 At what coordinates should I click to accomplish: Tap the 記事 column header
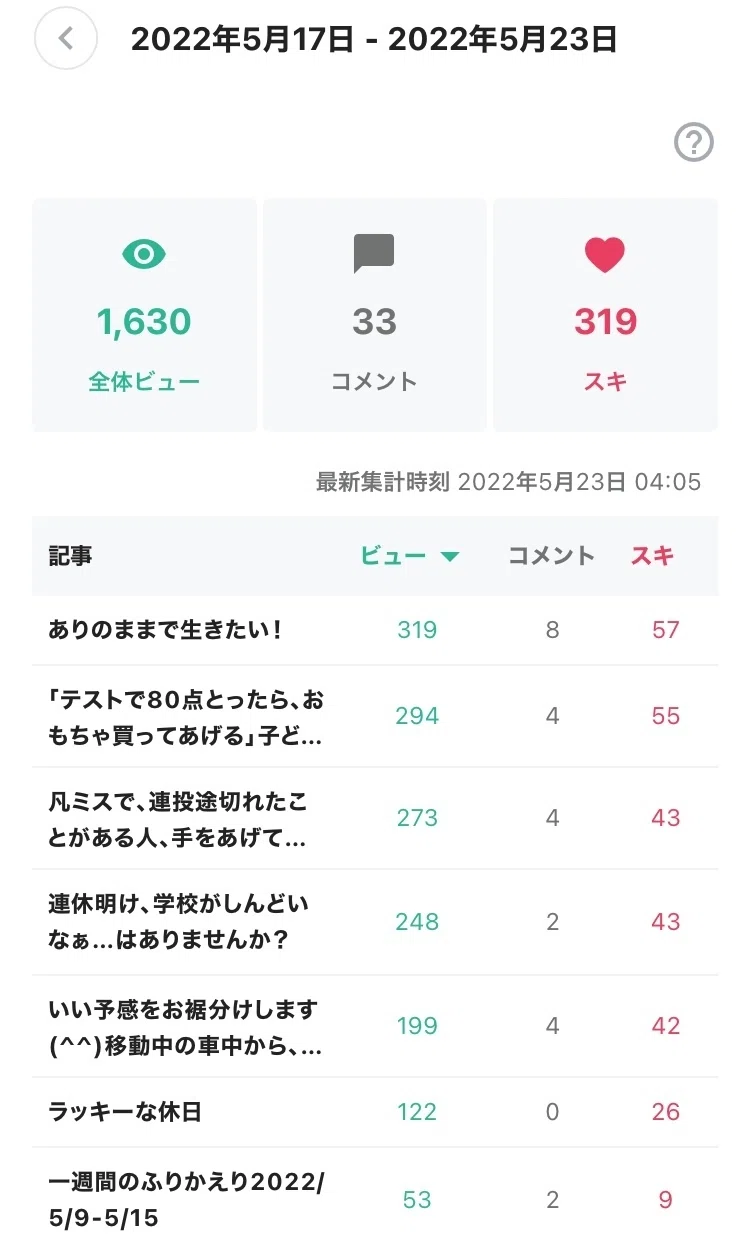pos(70,556)
